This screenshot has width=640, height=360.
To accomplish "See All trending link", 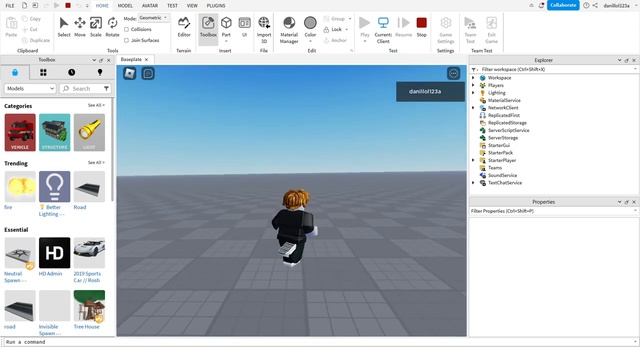I will 96,162.
